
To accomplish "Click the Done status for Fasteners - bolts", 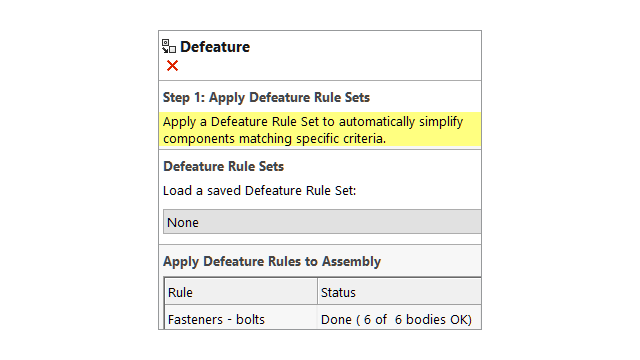I will click(x=336, y=319).
